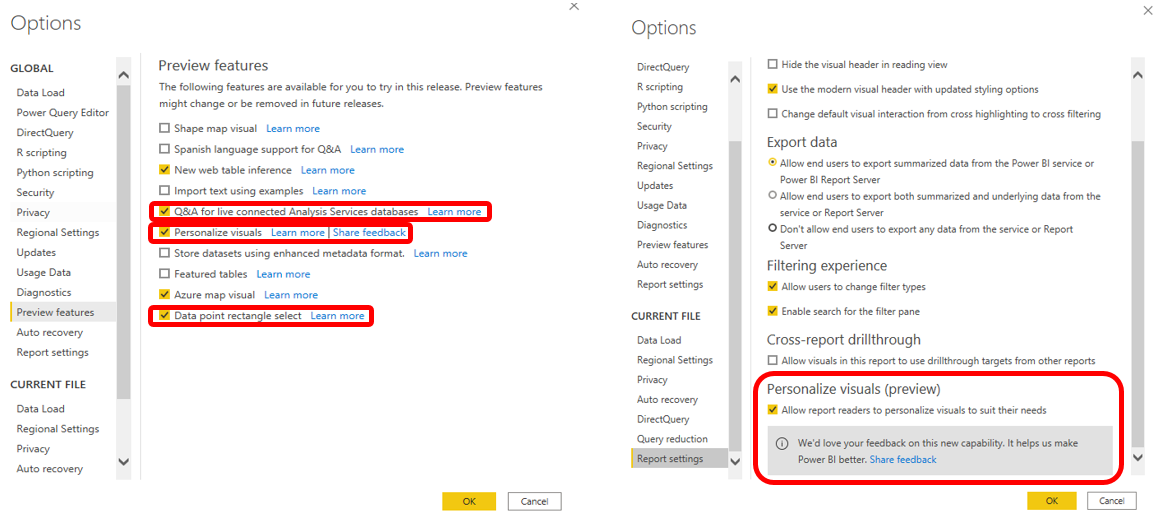Uncheck New web table inference

(x=165, y=170)
